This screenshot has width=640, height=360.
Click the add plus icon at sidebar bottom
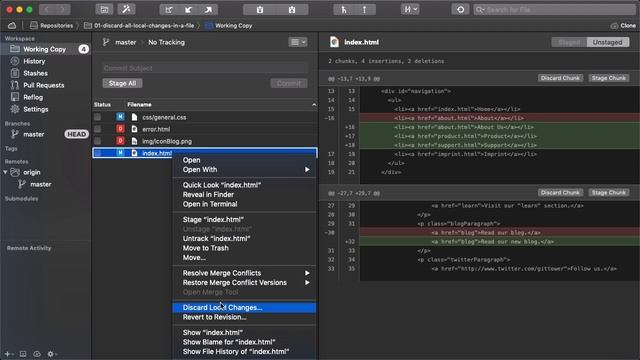(x=8, y=354)
